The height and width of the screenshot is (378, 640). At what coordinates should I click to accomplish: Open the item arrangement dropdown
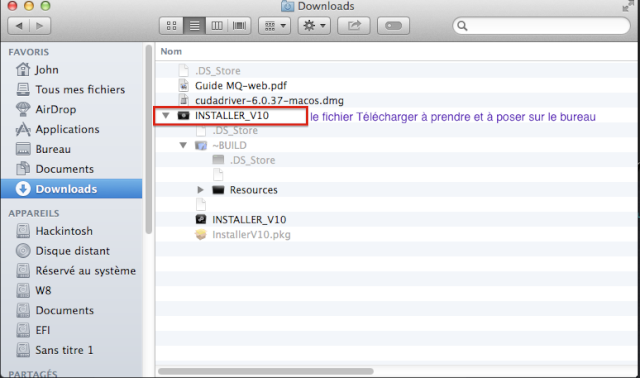(275, 26)
